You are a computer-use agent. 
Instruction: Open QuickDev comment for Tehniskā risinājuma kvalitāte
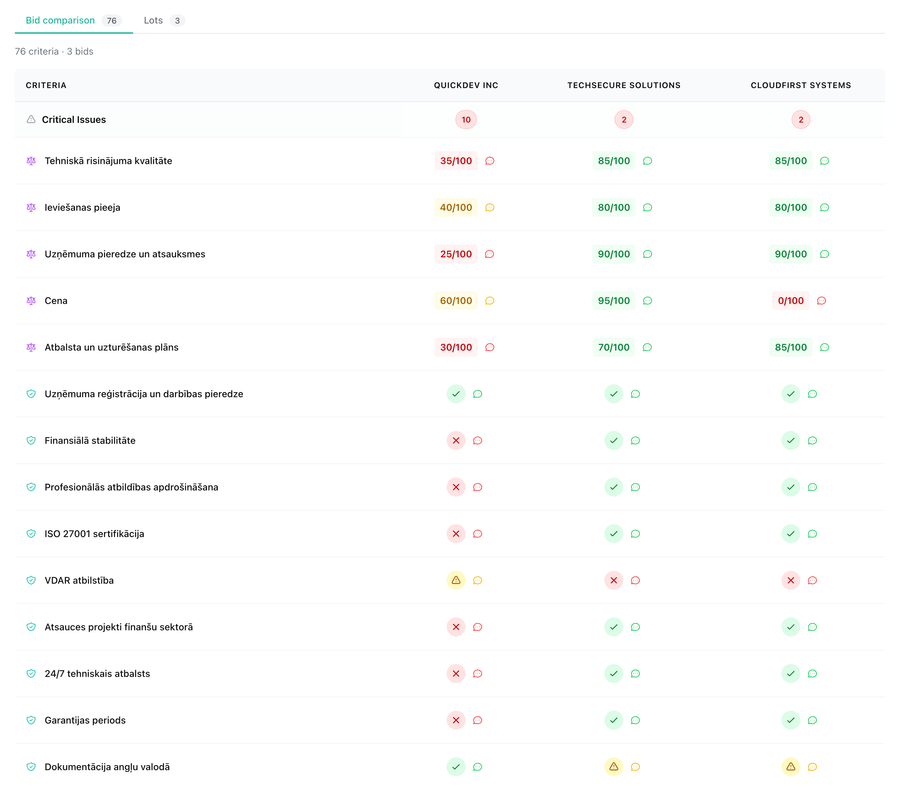pos(490,161)
